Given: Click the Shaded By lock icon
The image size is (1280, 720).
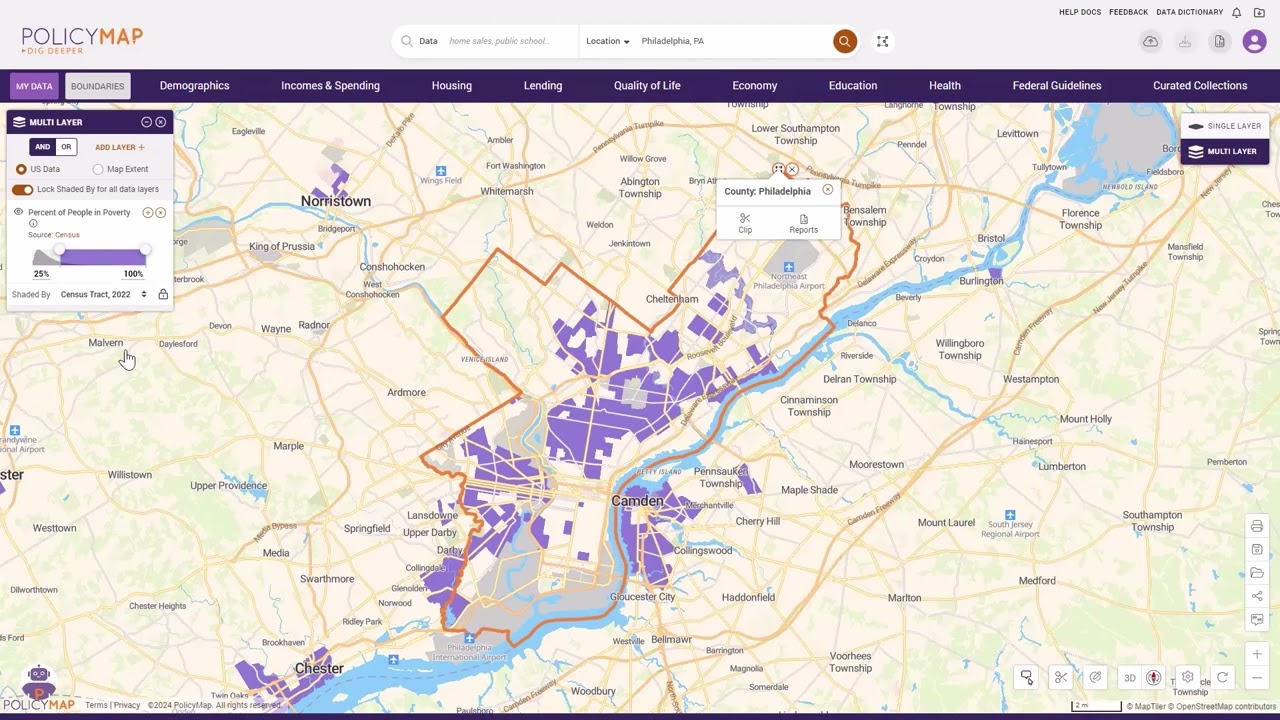Looking at the screenshot, I should tap(163, 294).
